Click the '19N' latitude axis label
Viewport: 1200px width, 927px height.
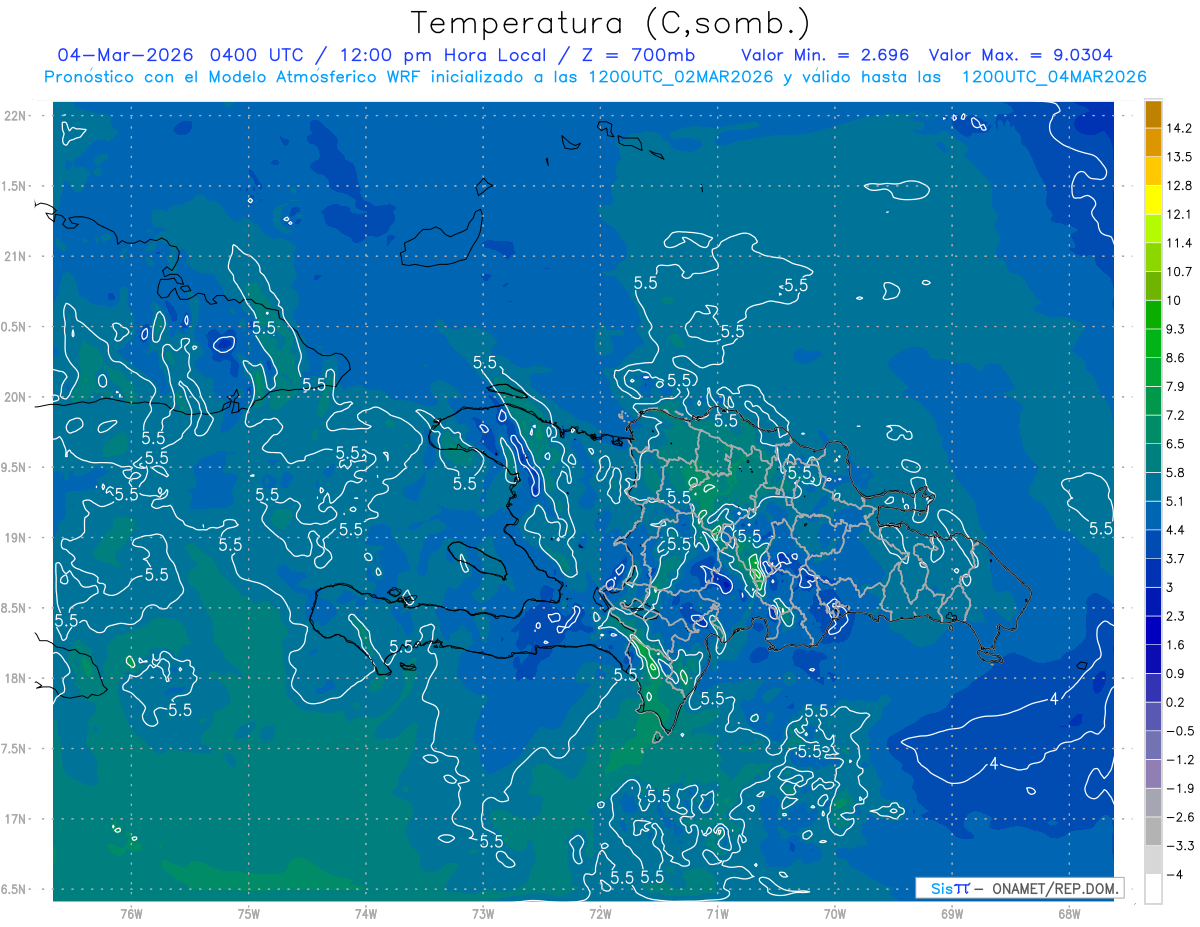click(x=17, y=538)
